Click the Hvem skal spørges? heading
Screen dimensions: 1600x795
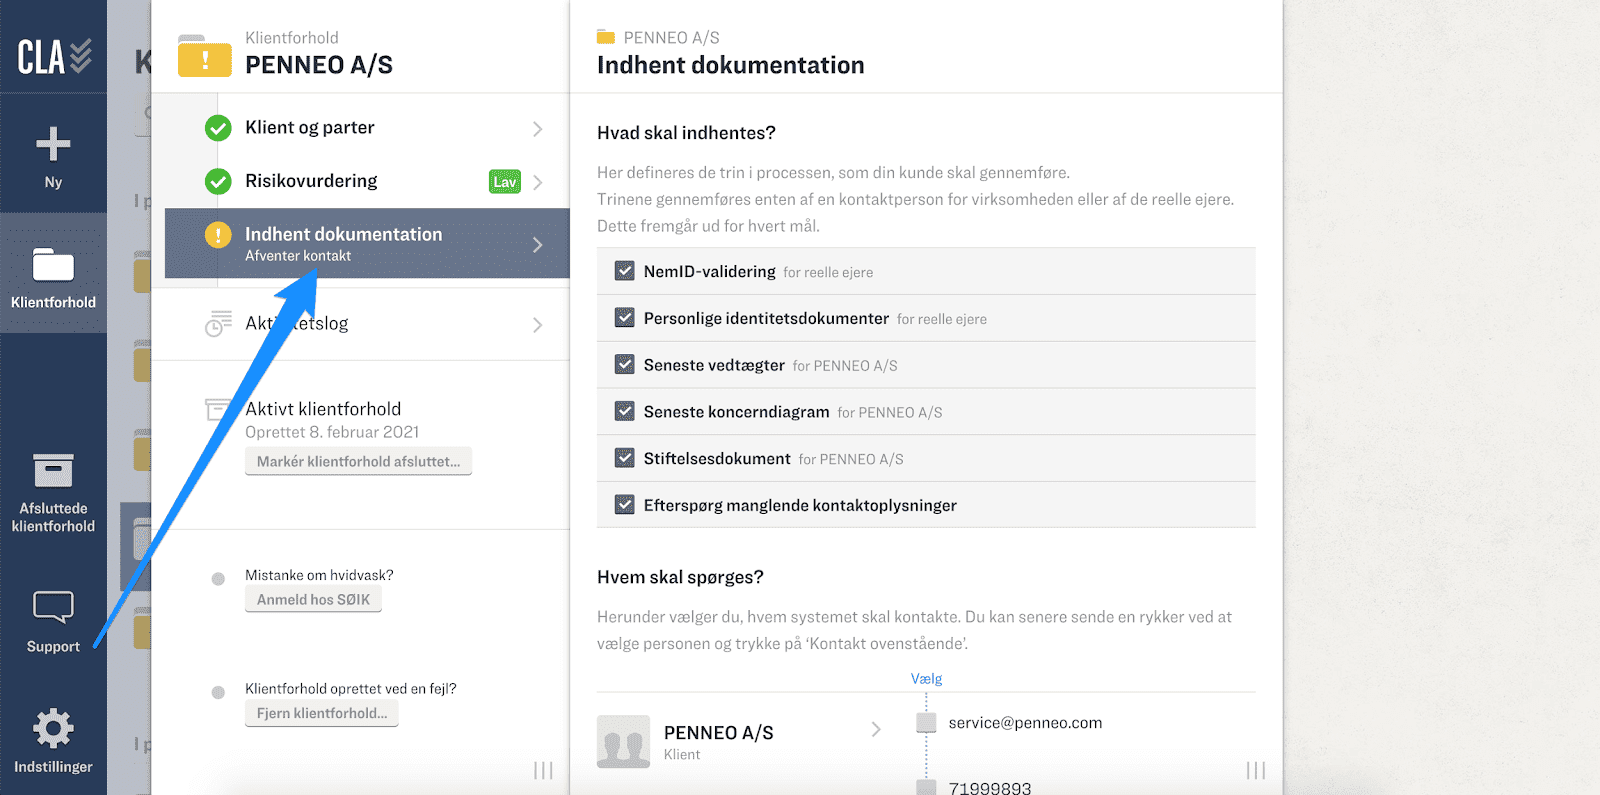click(x=680, y=577)
